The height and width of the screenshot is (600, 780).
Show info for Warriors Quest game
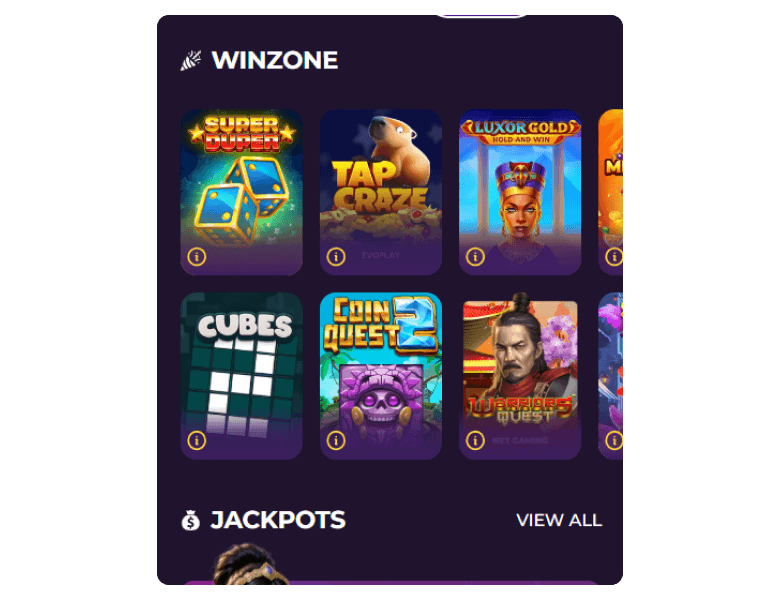point(475,440)
